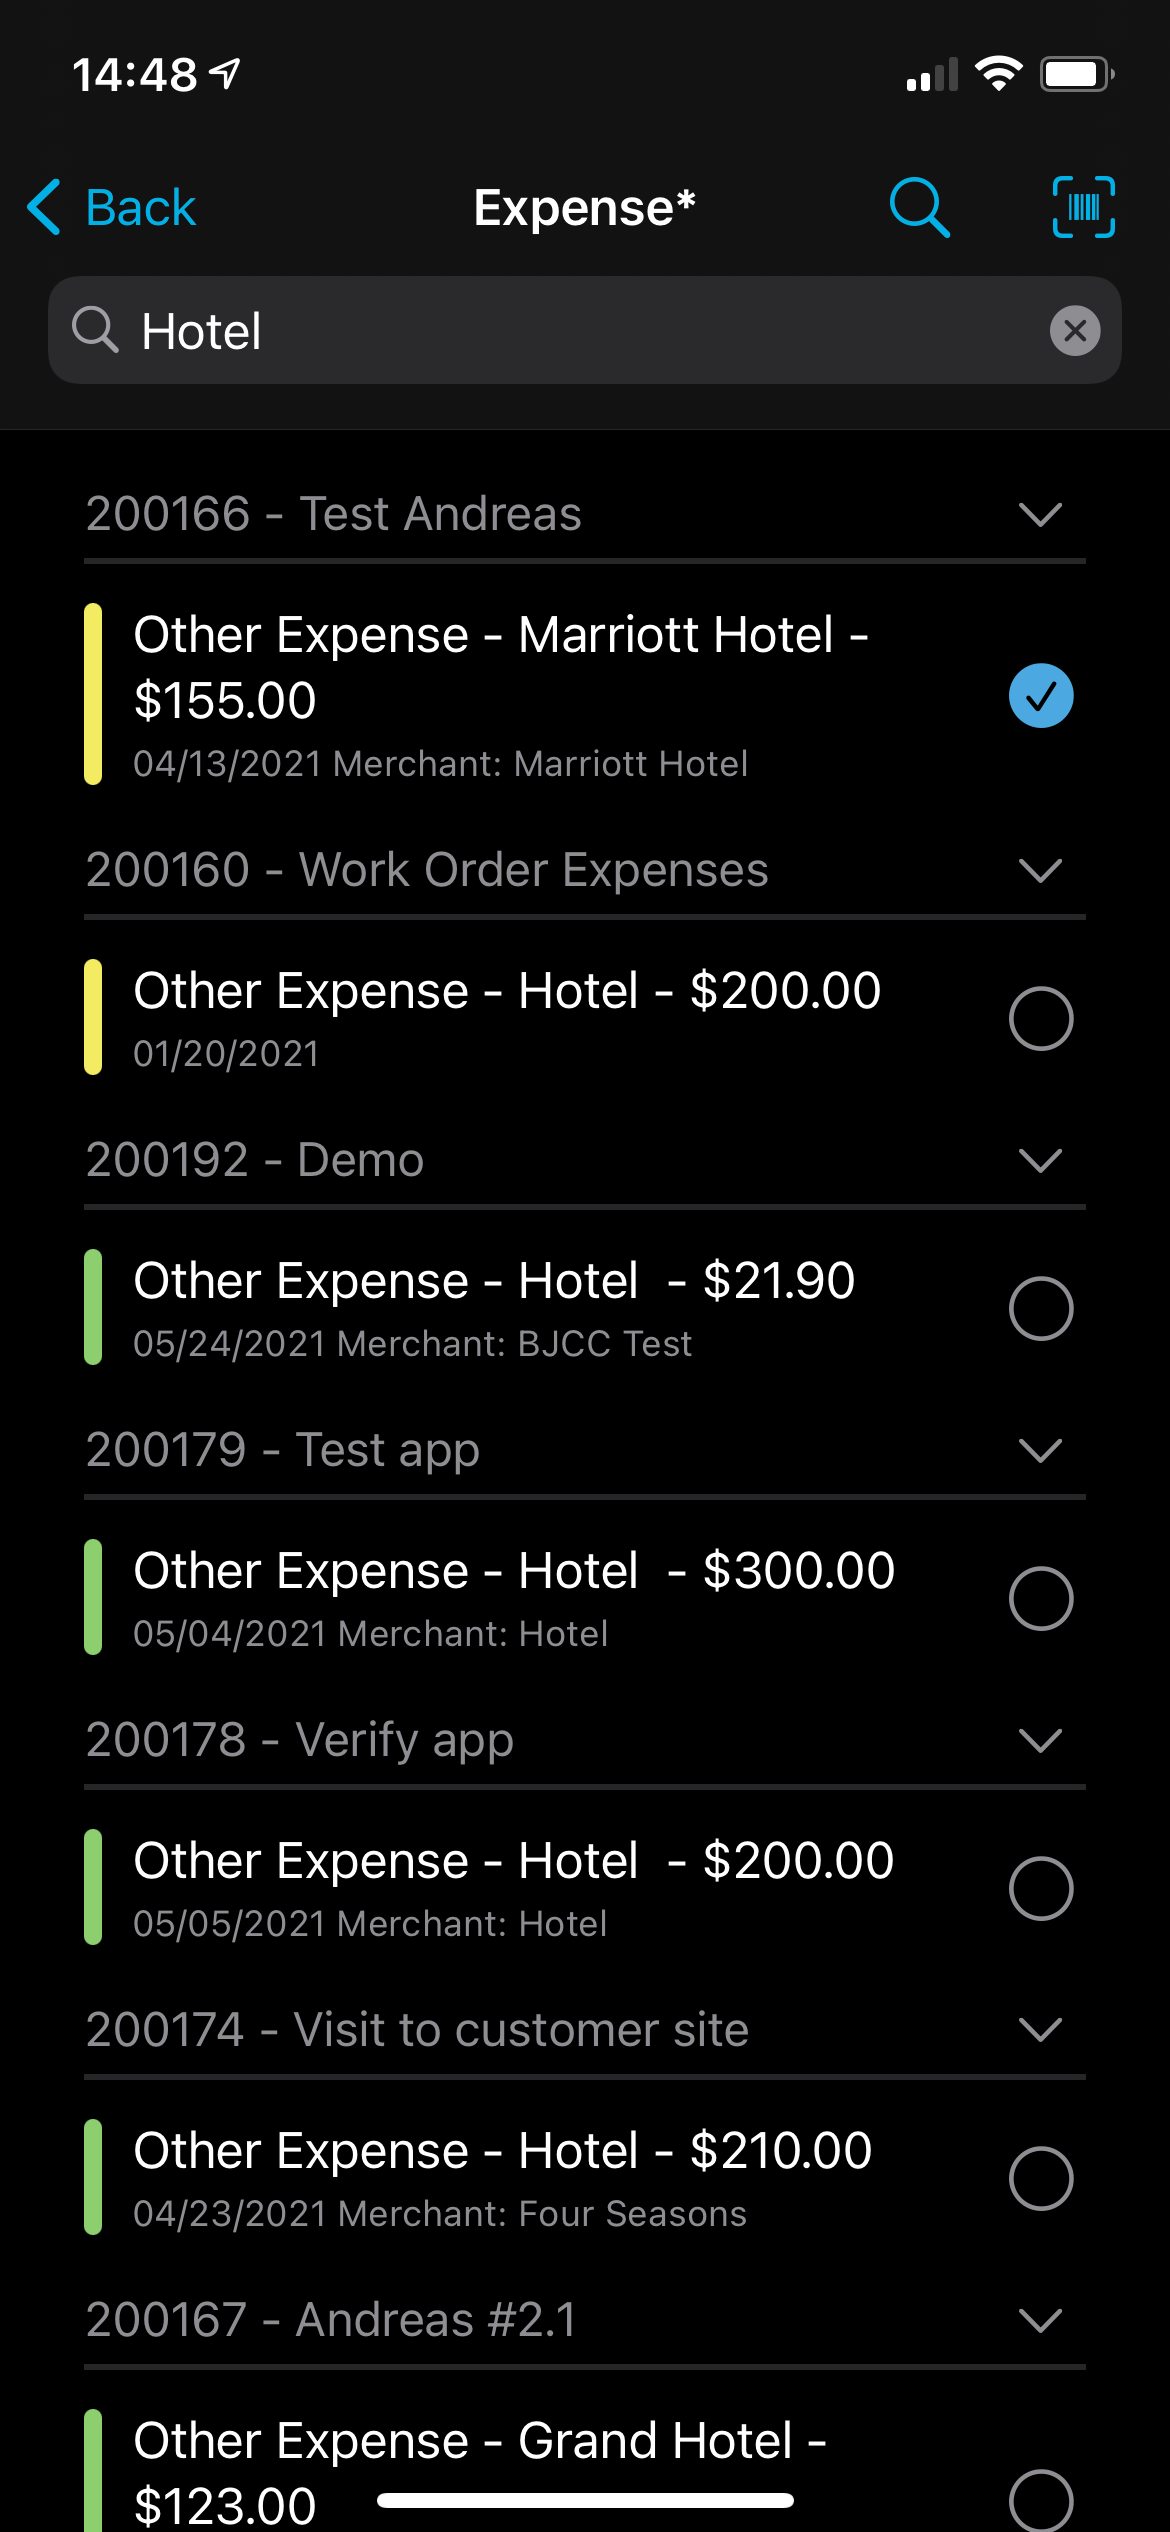Screen dimensions: 1170x2532
Task: Tap the search field containing Hotel
Action: pos(580,331)
